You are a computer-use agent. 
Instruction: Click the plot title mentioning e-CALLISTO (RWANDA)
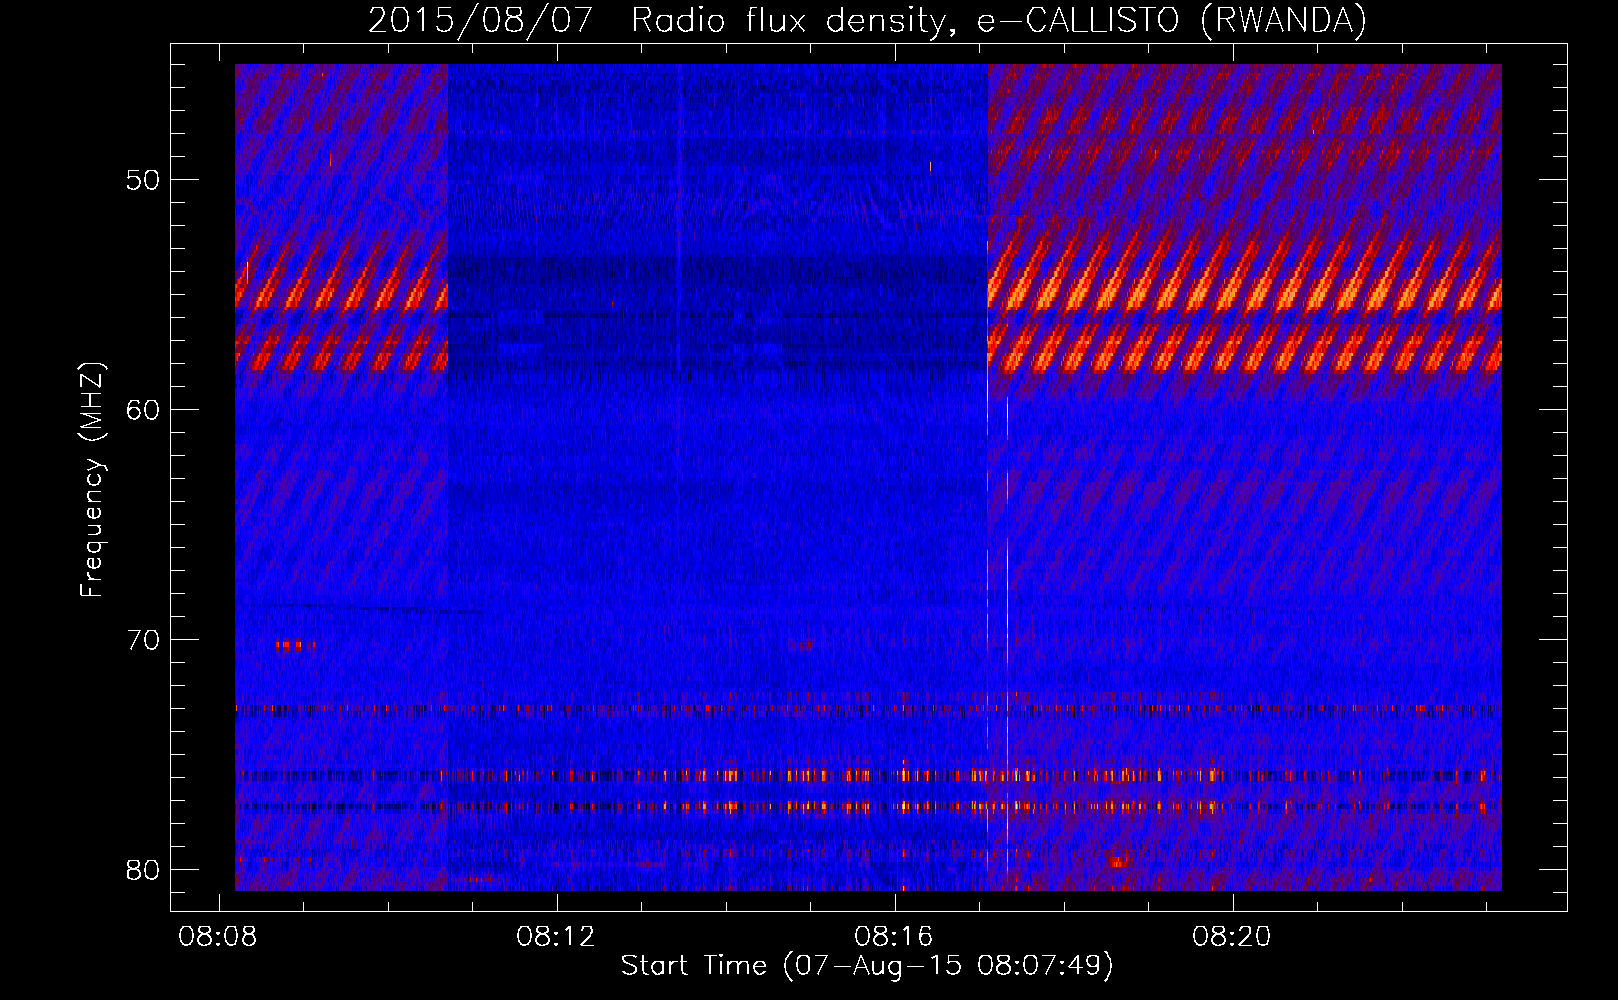[x=867, y=20]
